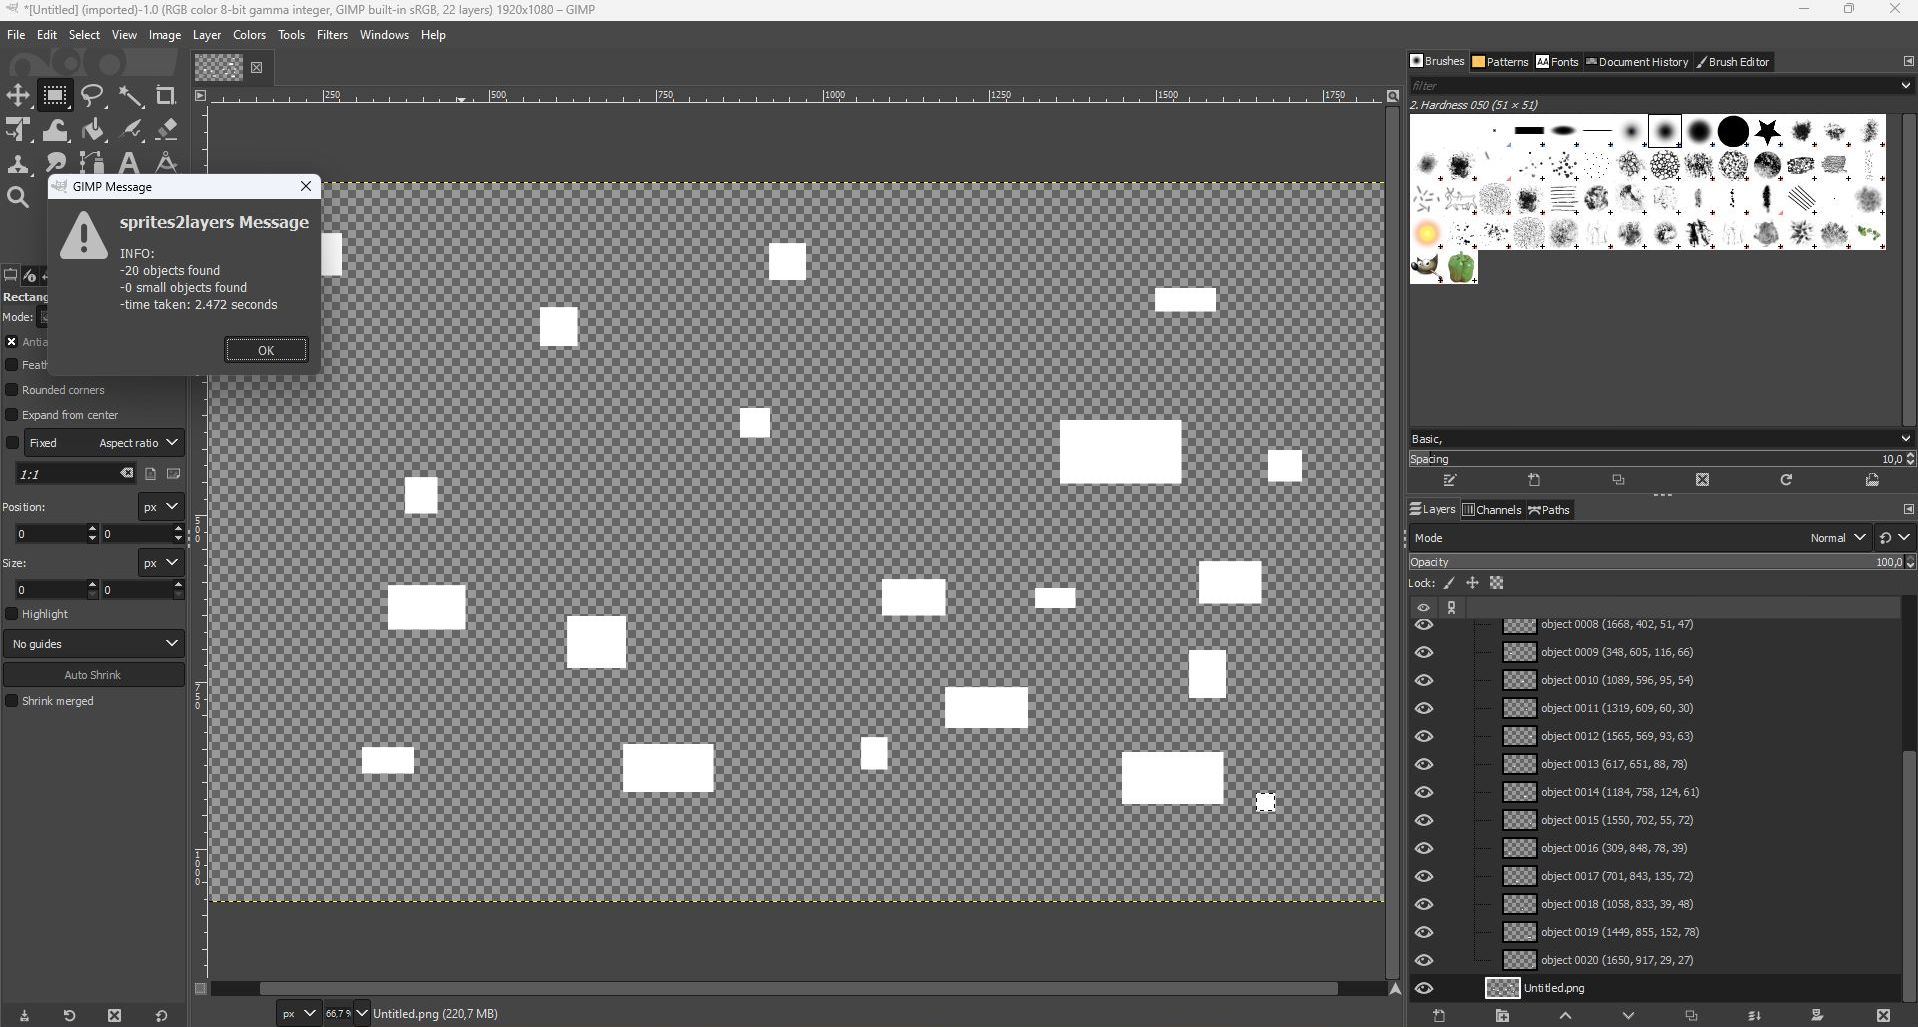The width and height of the screenshot is (1918, 1027).
Task: Select the Unified Transform tool
Action: click(18, 130)
